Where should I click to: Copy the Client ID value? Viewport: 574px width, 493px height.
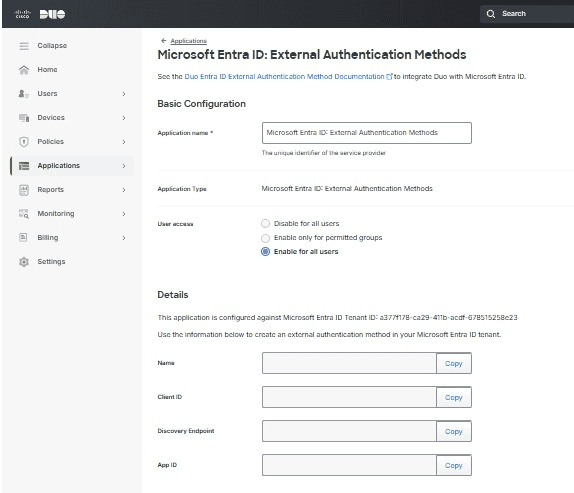pyautogui.click(x=454, y=397)
